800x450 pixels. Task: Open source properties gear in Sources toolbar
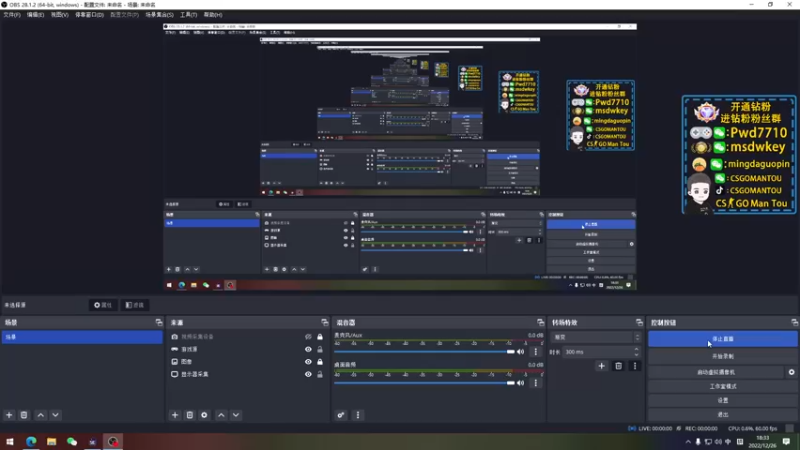point(205,415)
